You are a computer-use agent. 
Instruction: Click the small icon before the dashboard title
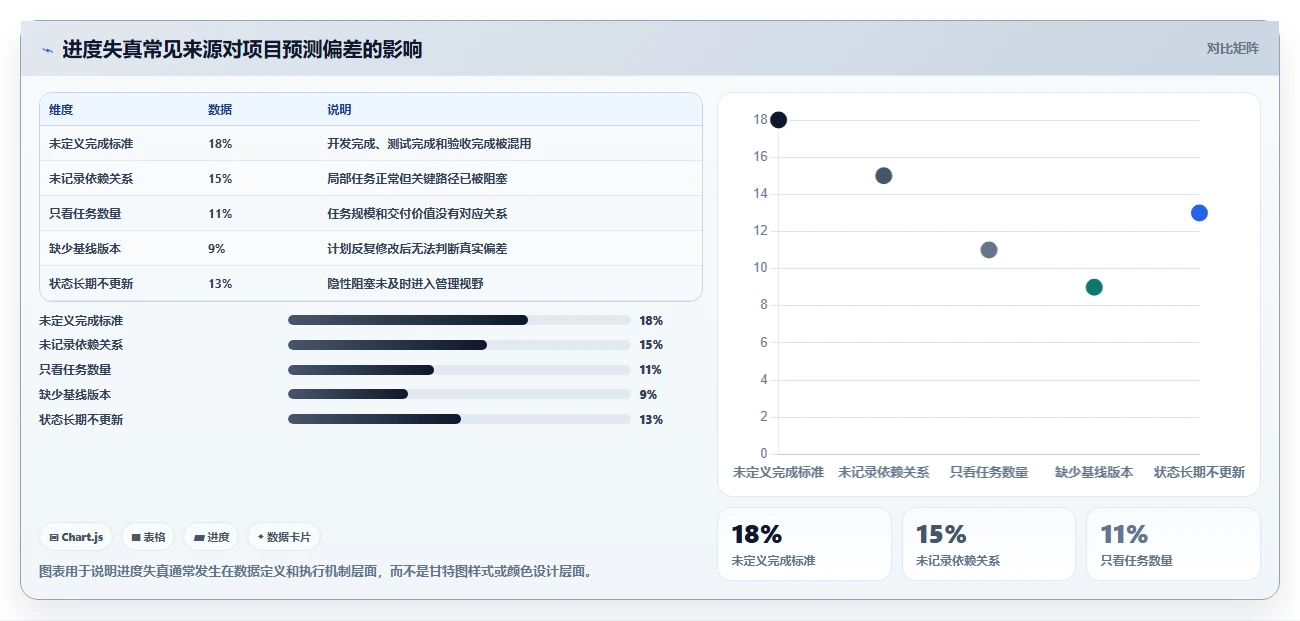coord(47,50)
